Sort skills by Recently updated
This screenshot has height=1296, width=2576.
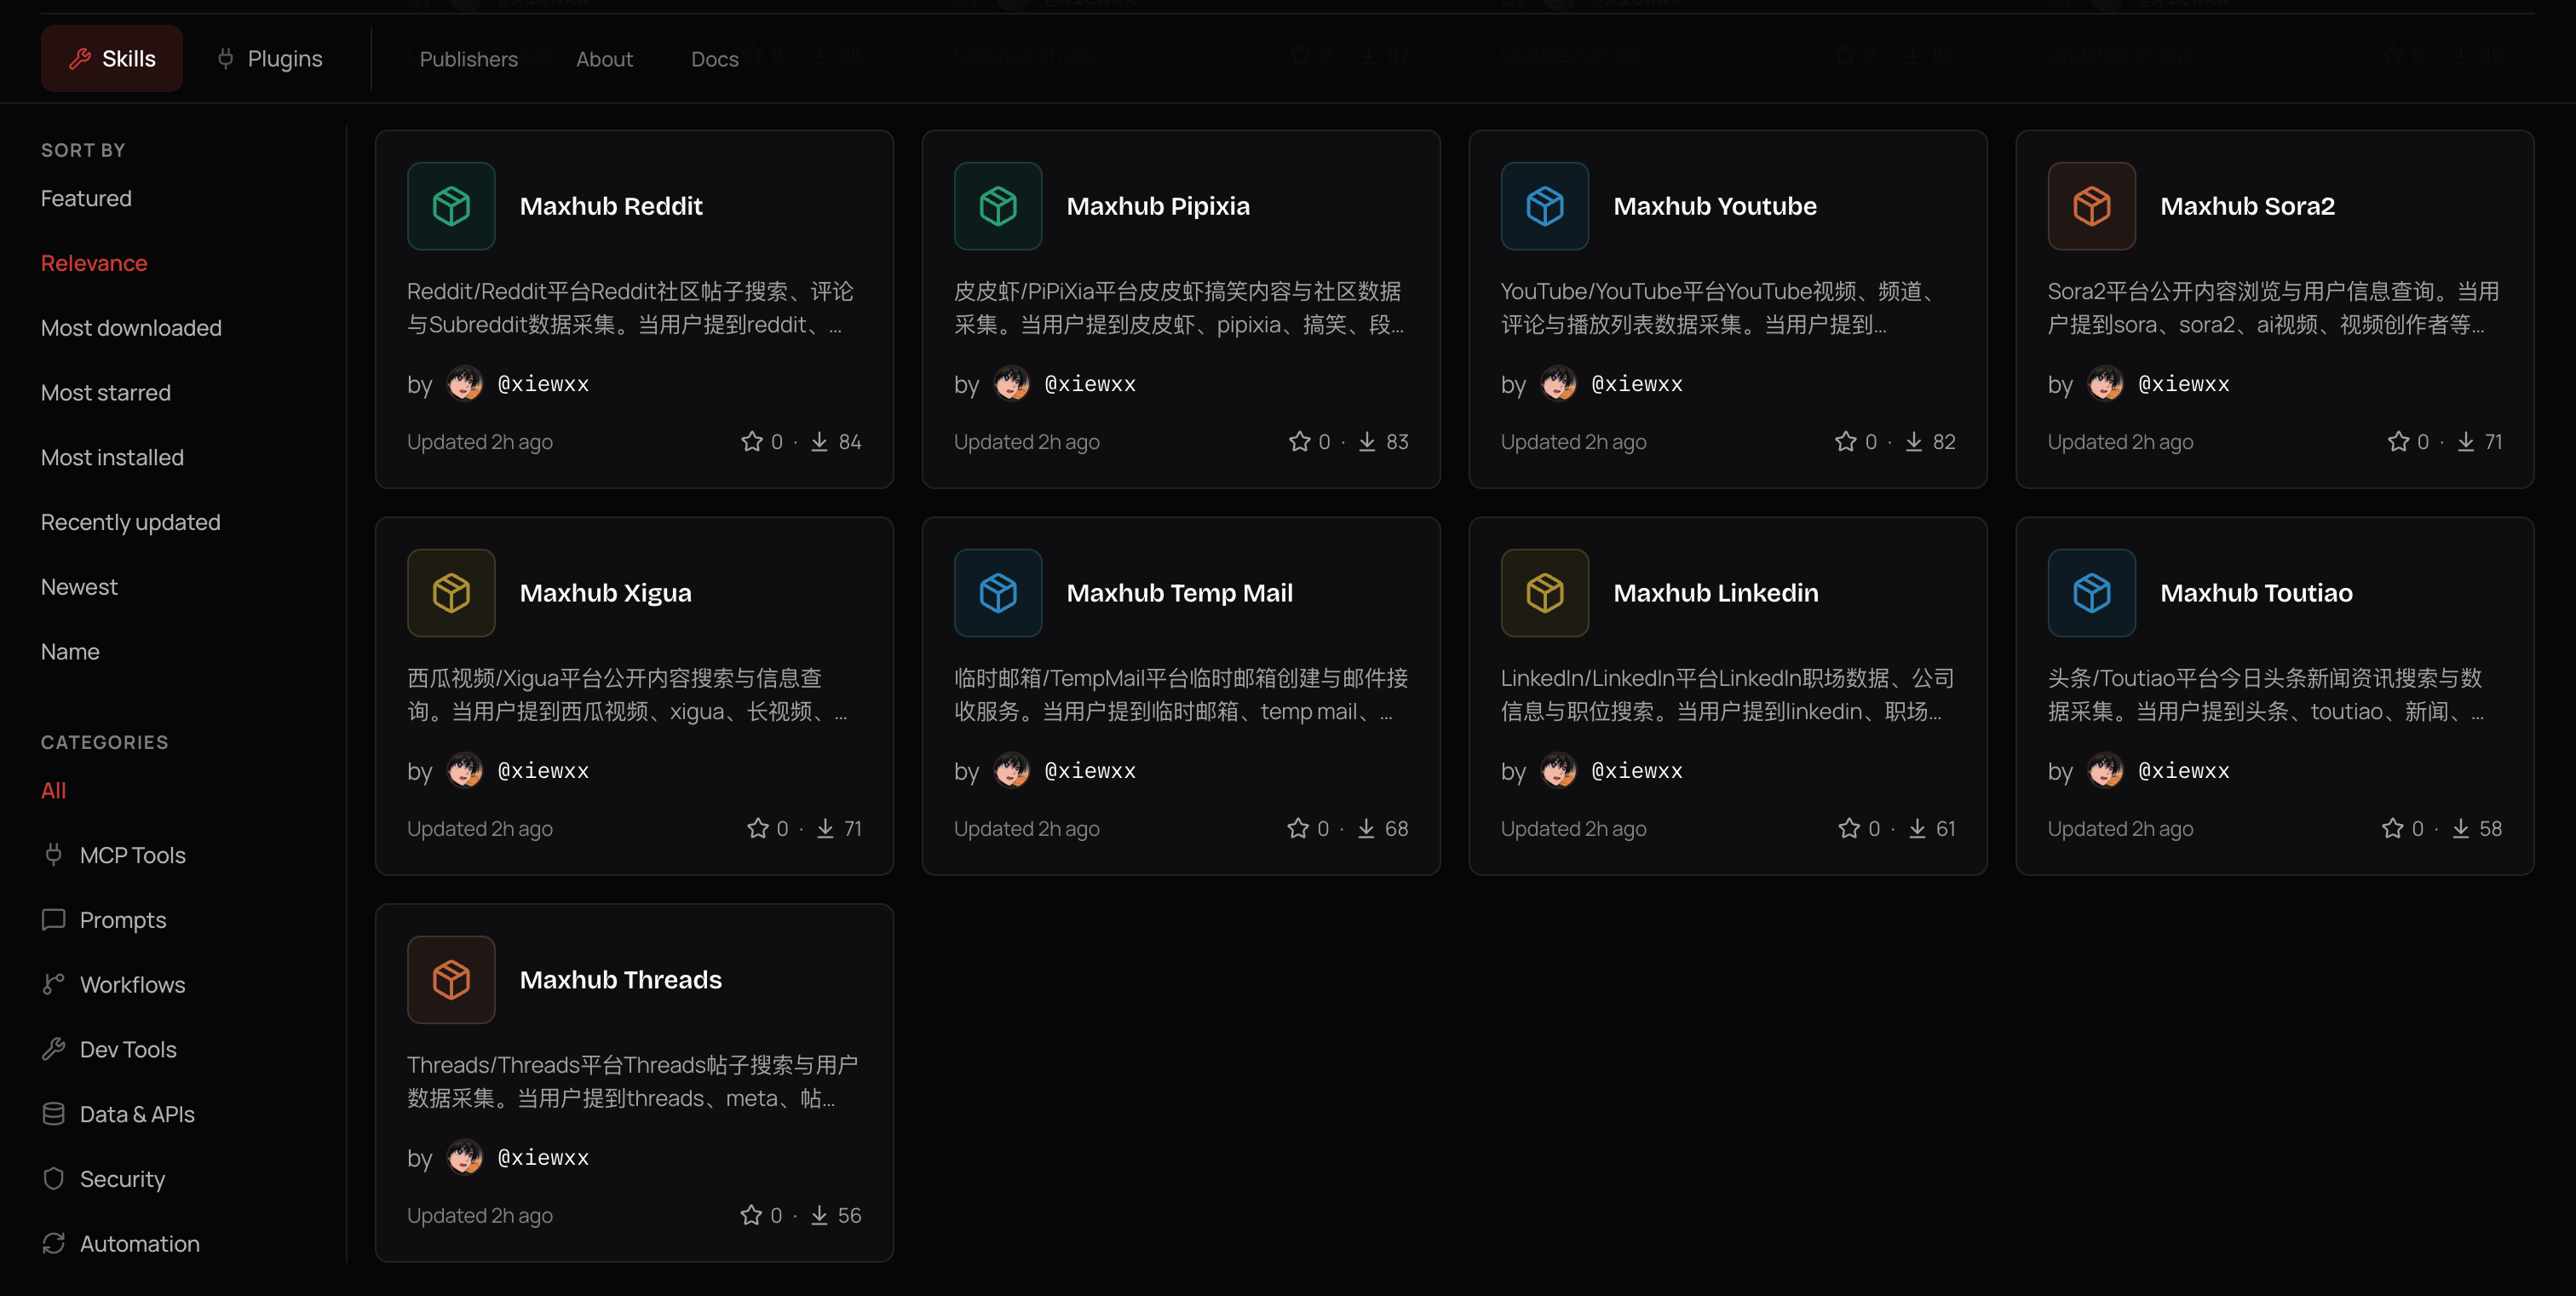click(x=130, y=523)
